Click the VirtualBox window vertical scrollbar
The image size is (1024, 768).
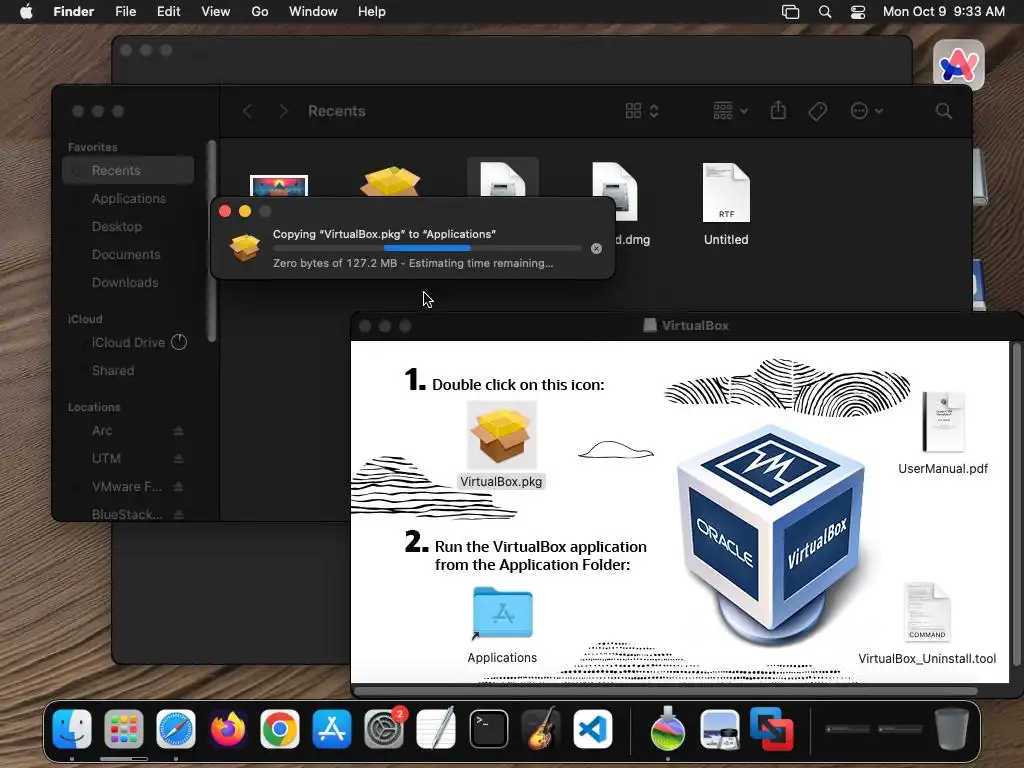pos(1016,504)
